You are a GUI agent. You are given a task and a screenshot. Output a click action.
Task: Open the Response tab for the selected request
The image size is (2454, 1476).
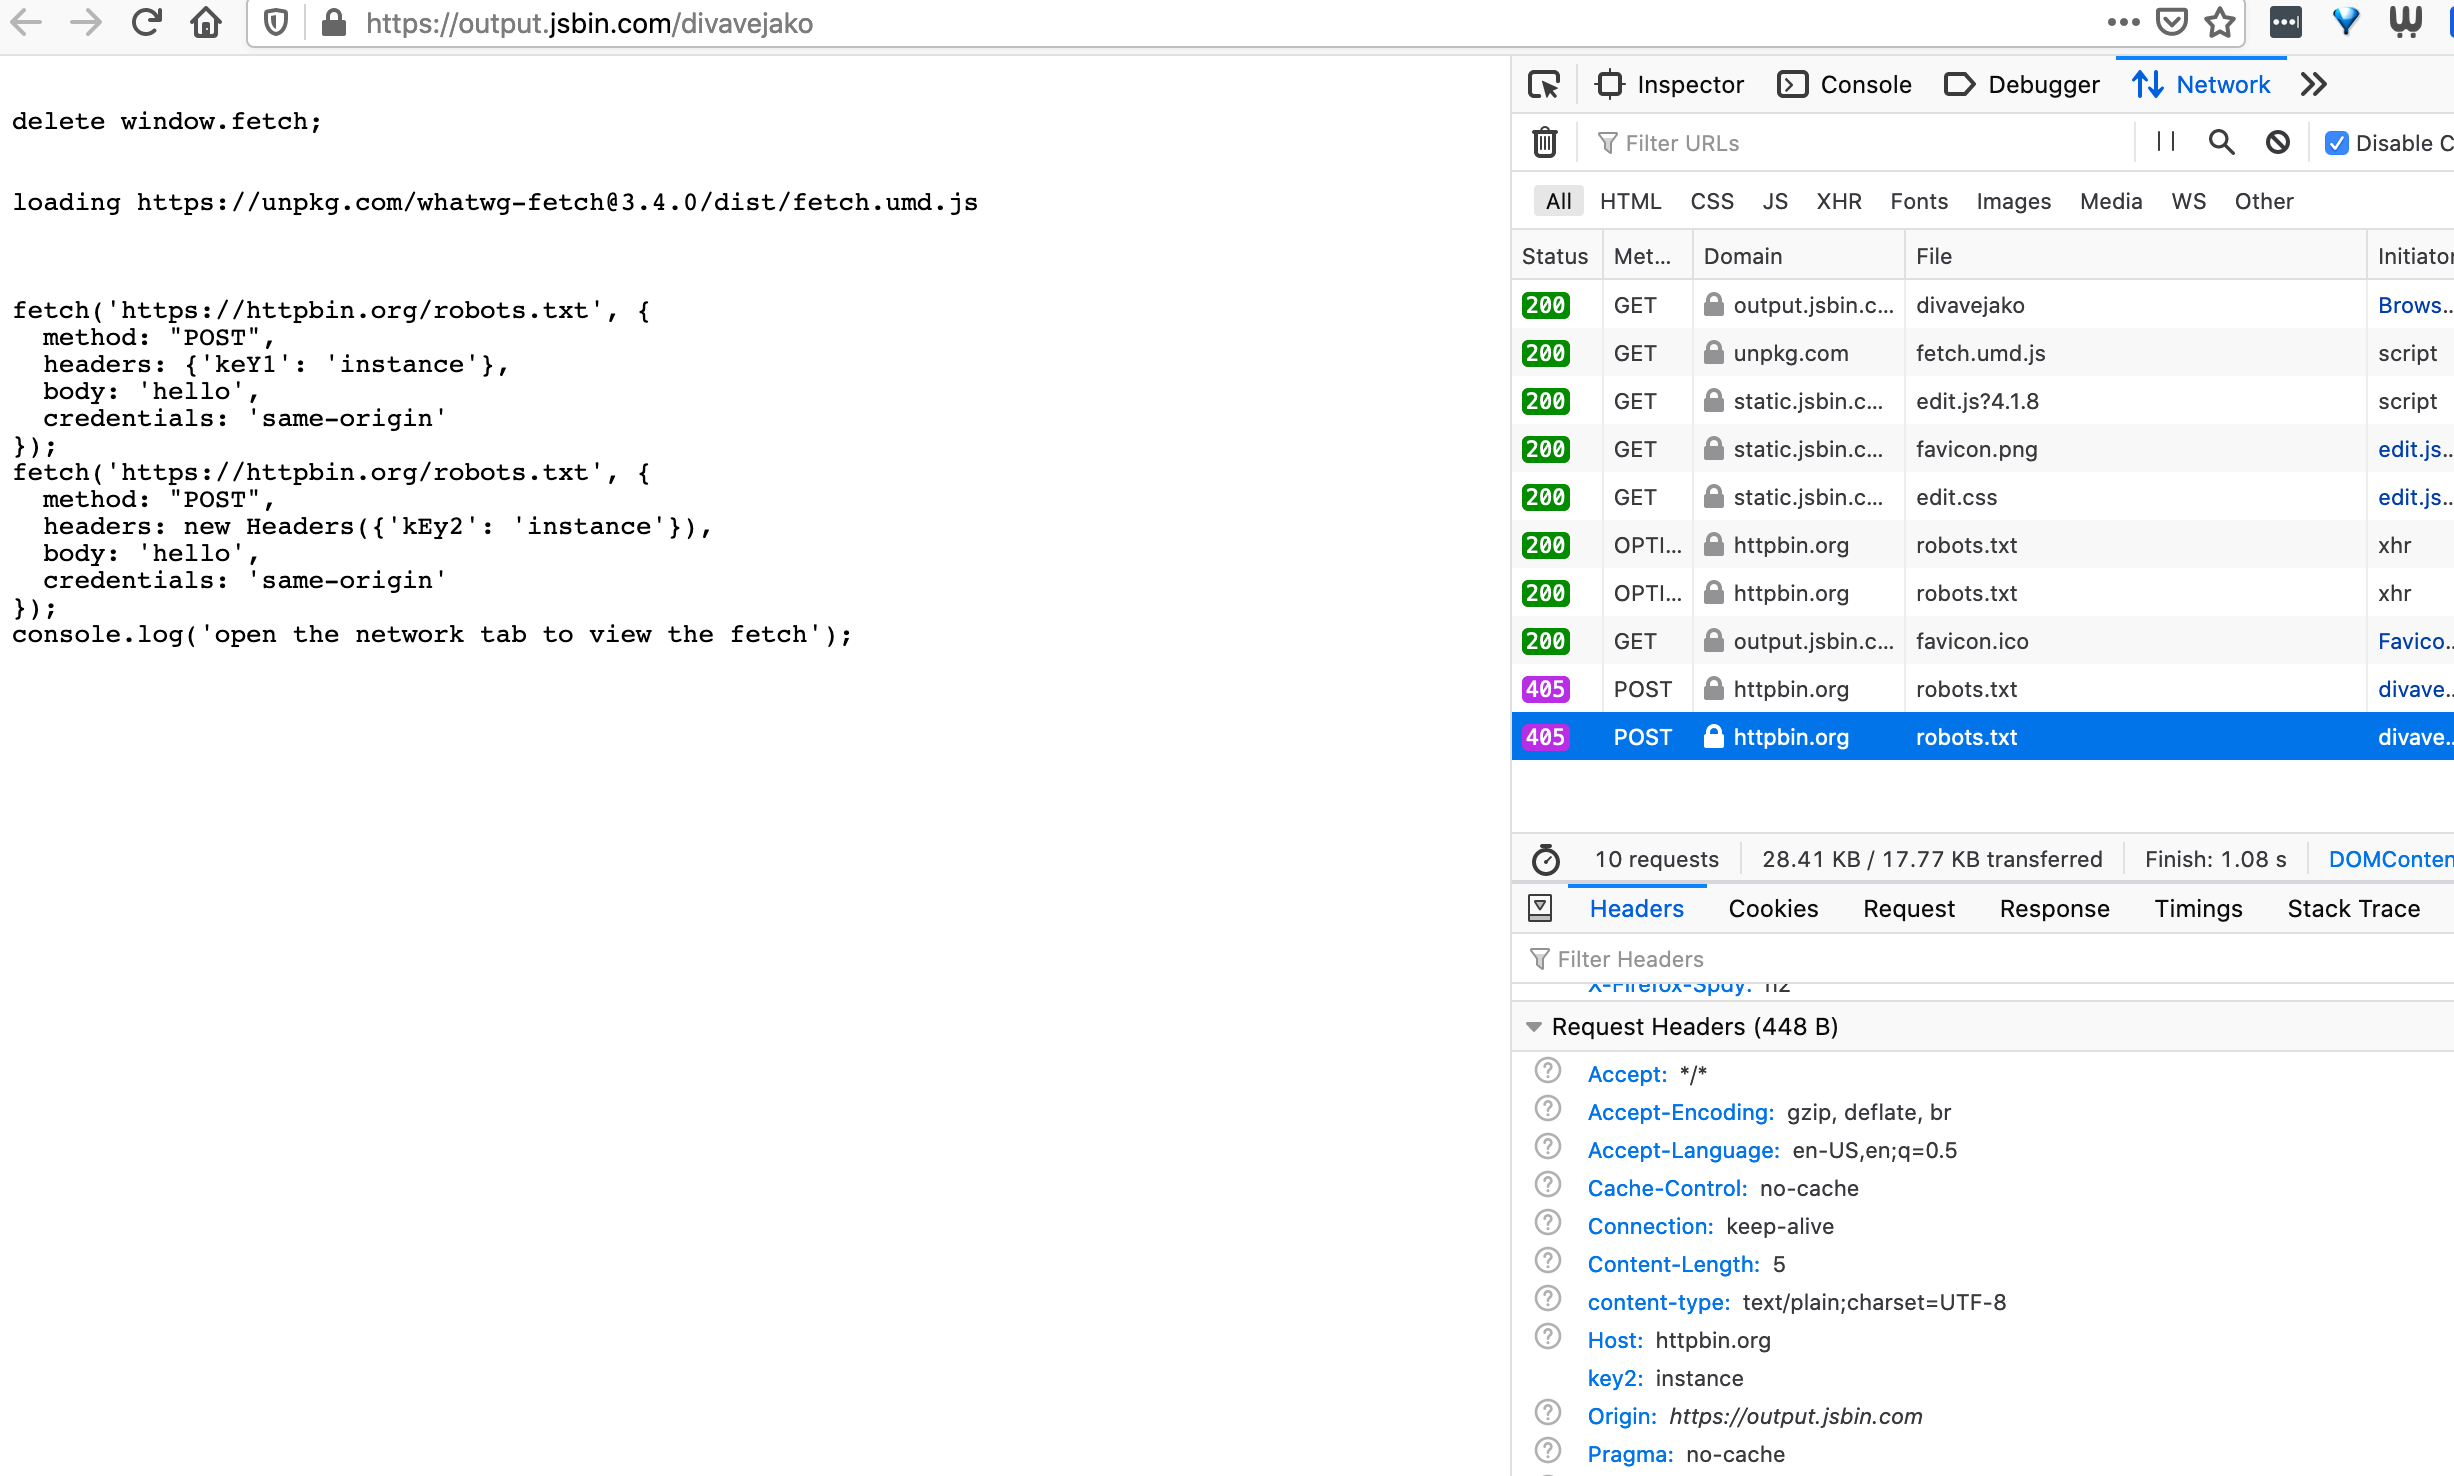coord(2054,908)
